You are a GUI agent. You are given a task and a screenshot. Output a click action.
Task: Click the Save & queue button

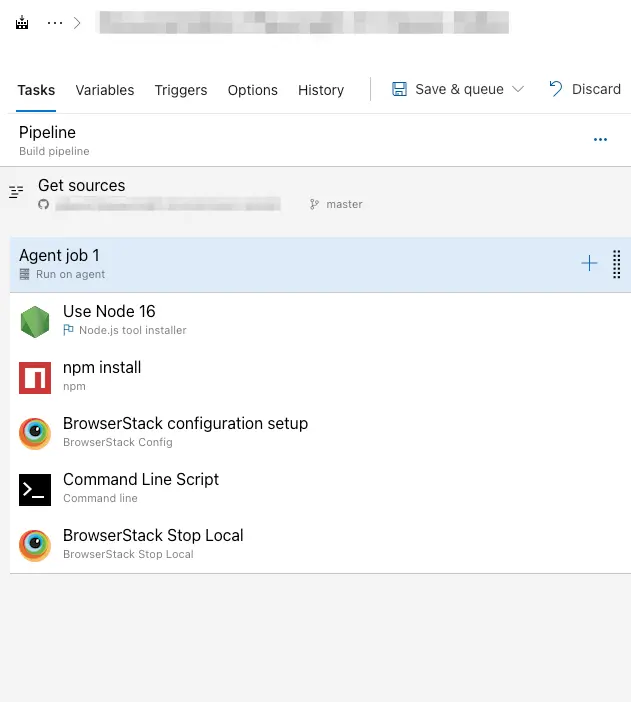coord(448,89)
